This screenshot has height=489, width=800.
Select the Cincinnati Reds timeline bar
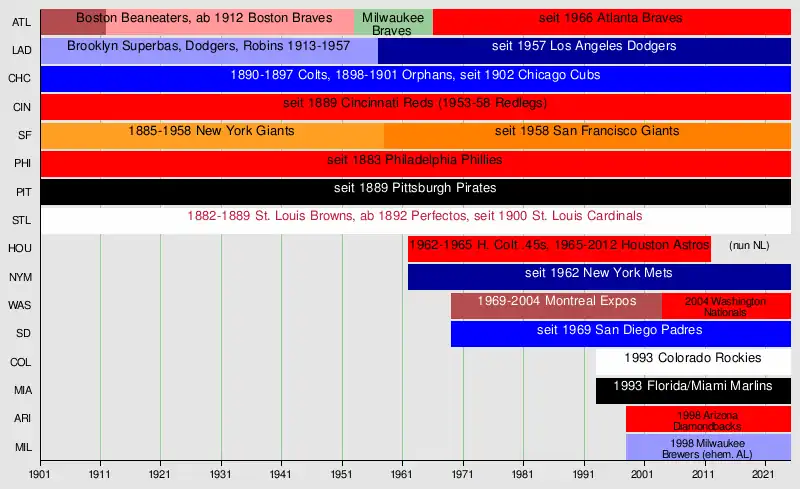pos(415,104)
